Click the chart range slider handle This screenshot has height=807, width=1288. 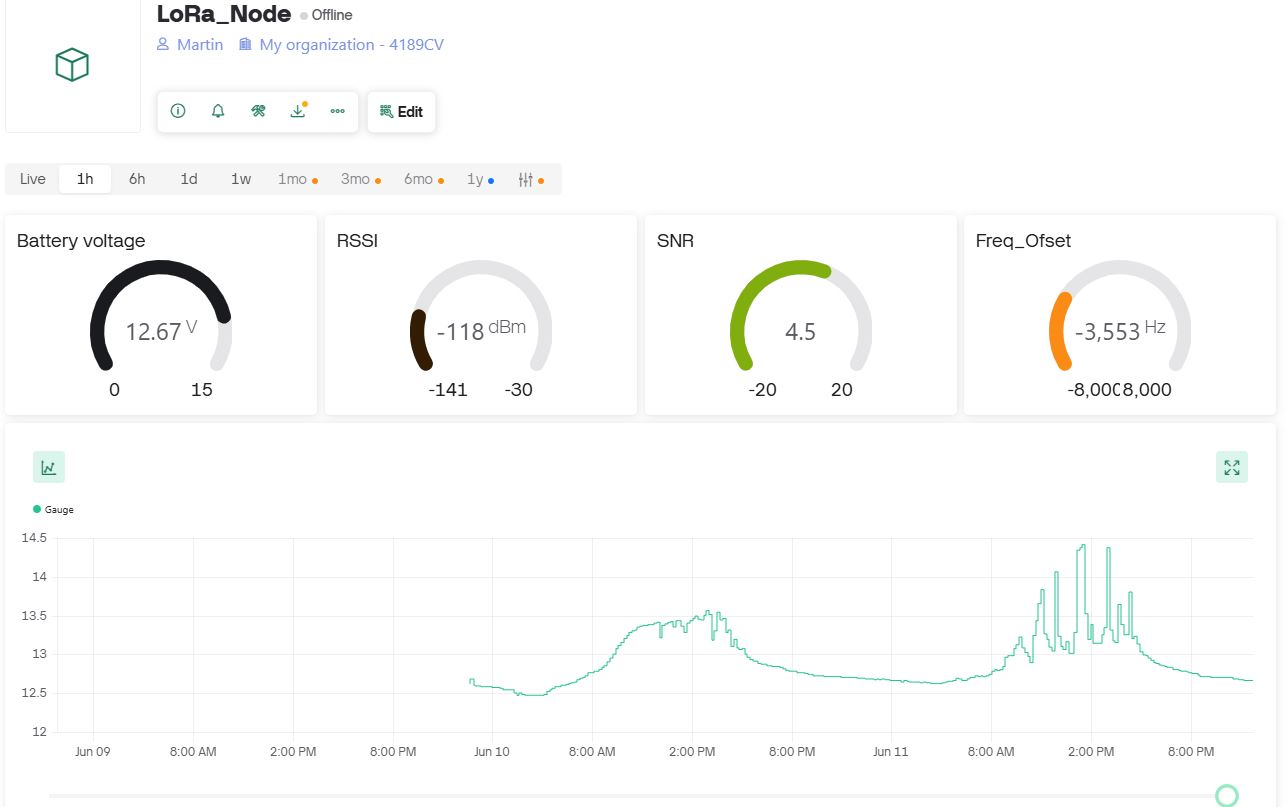[1227, 795]
